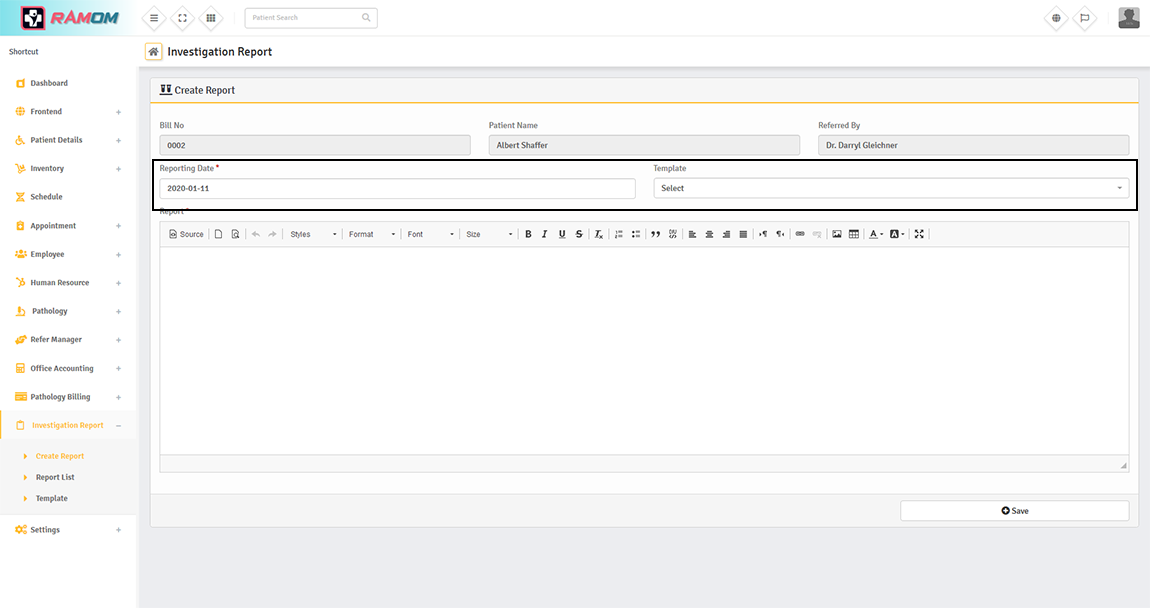Go to Dashboard in sidebar
This screenshot has height=608, width=1150.
click(x=49, y=83)
